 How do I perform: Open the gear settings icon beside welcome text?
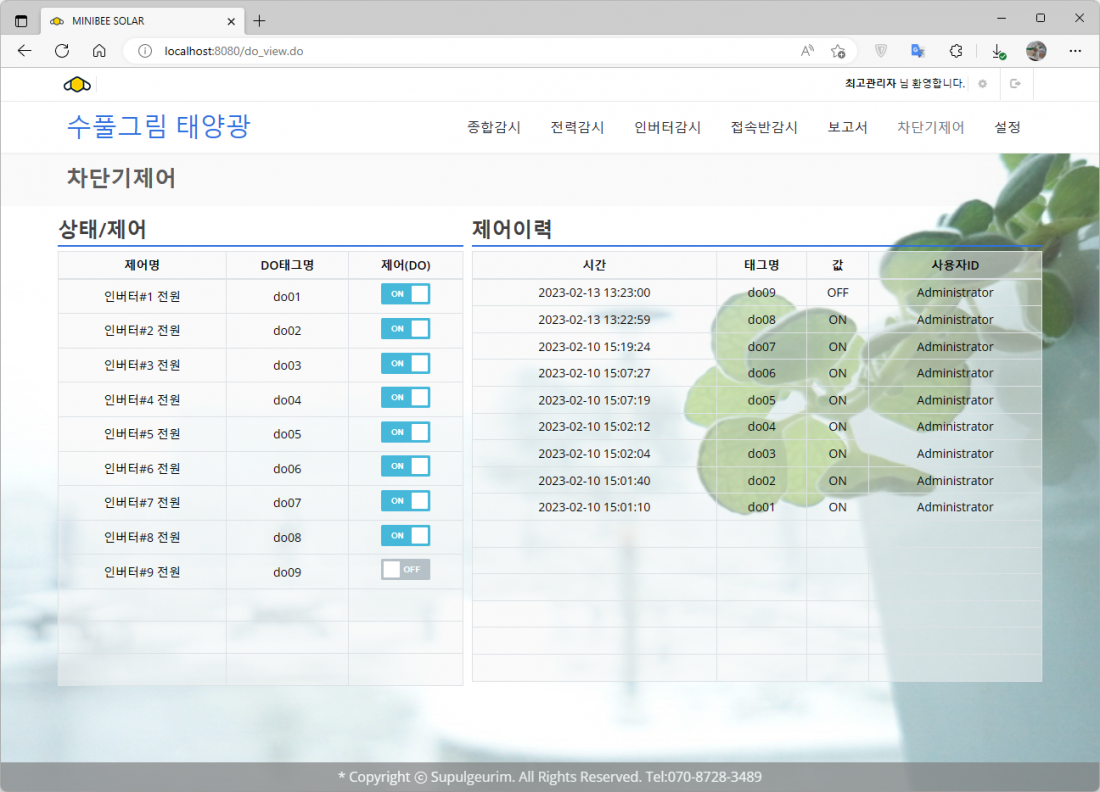click(x=983, y=84)
